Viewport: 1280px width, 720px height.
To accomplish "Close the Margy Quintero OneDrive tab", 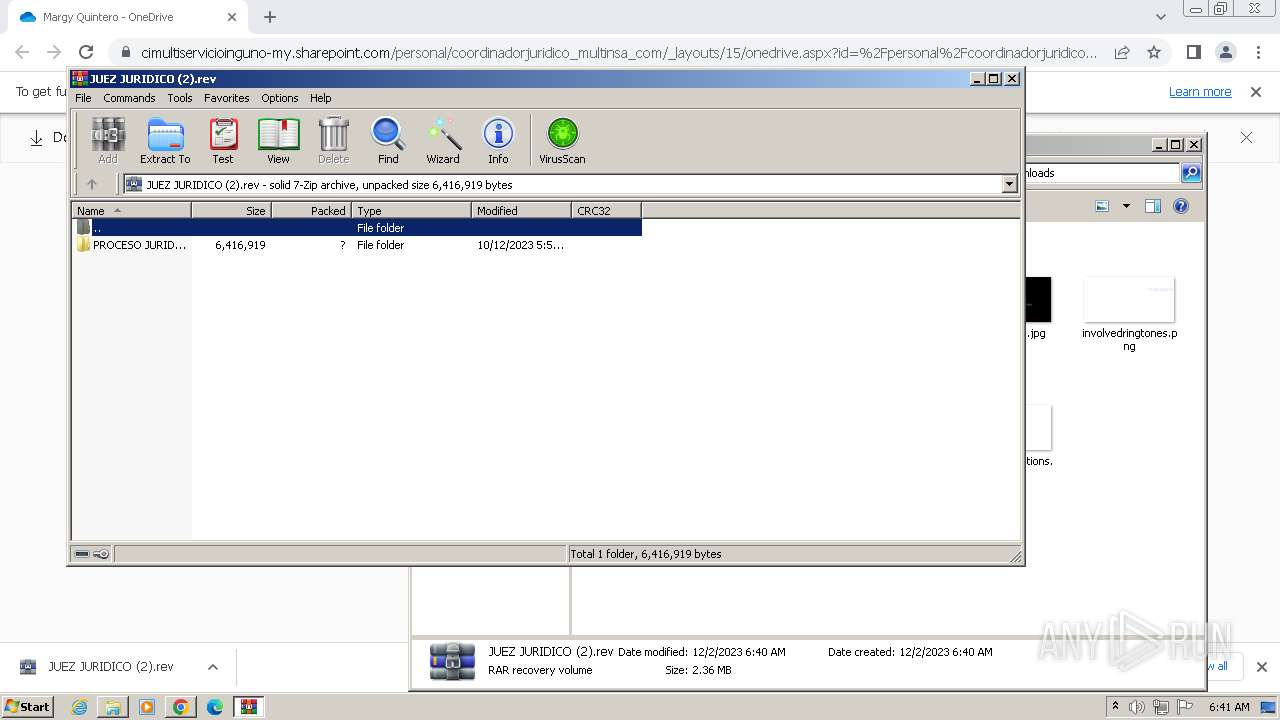I will (x=232, y=17).
